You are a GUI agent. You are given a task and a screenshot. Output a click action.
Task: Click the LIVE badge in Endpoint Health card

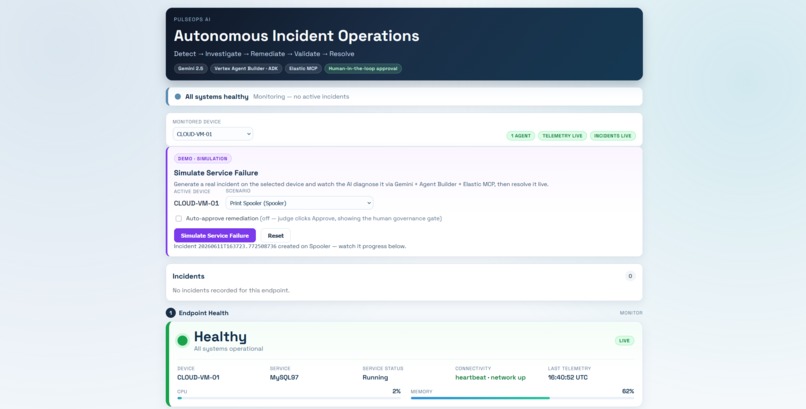coord(625,341)
